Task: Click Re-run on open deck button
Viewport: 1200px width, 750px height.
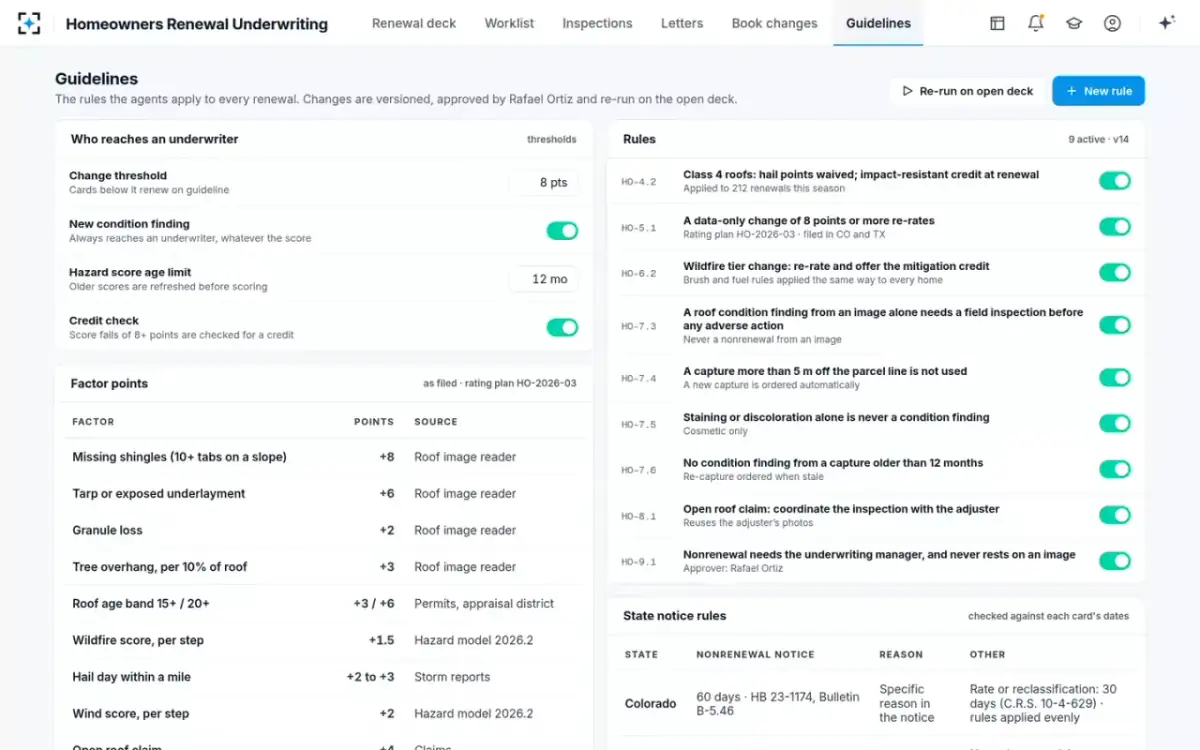Action: [x=967, y=91]
